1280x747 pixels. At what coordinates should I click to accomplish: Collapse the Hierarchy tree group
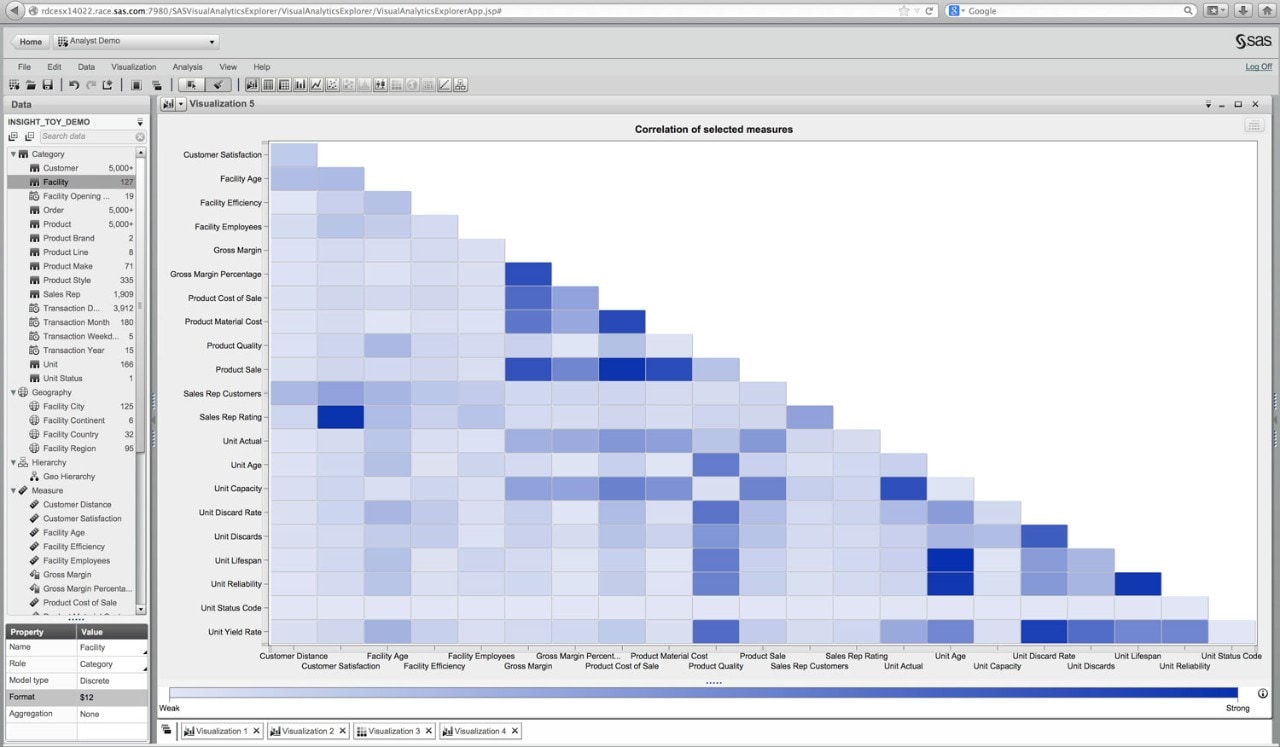pos(13,463)
